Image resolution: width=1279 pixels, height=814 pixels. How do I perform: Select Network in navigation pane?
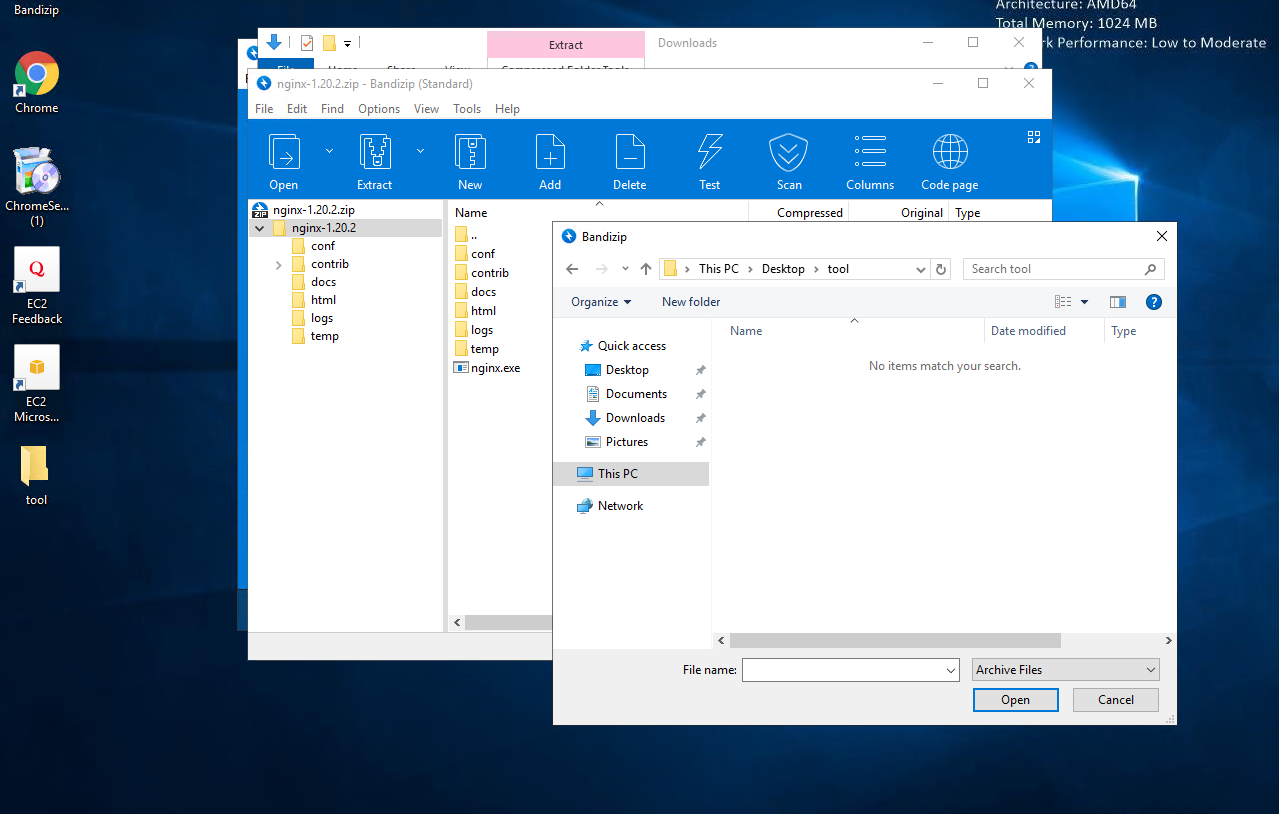620,506
